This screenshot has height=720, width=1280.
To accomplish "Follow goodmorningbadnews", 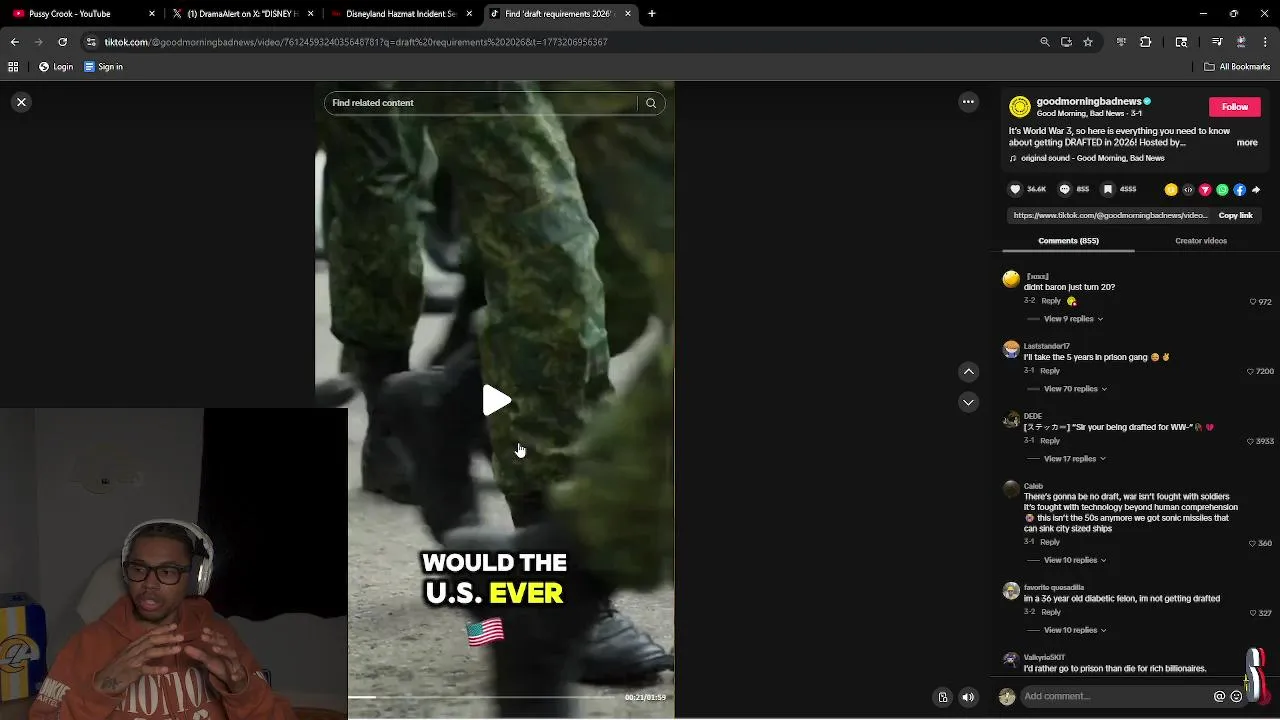I will click(x=1235, y=107).
